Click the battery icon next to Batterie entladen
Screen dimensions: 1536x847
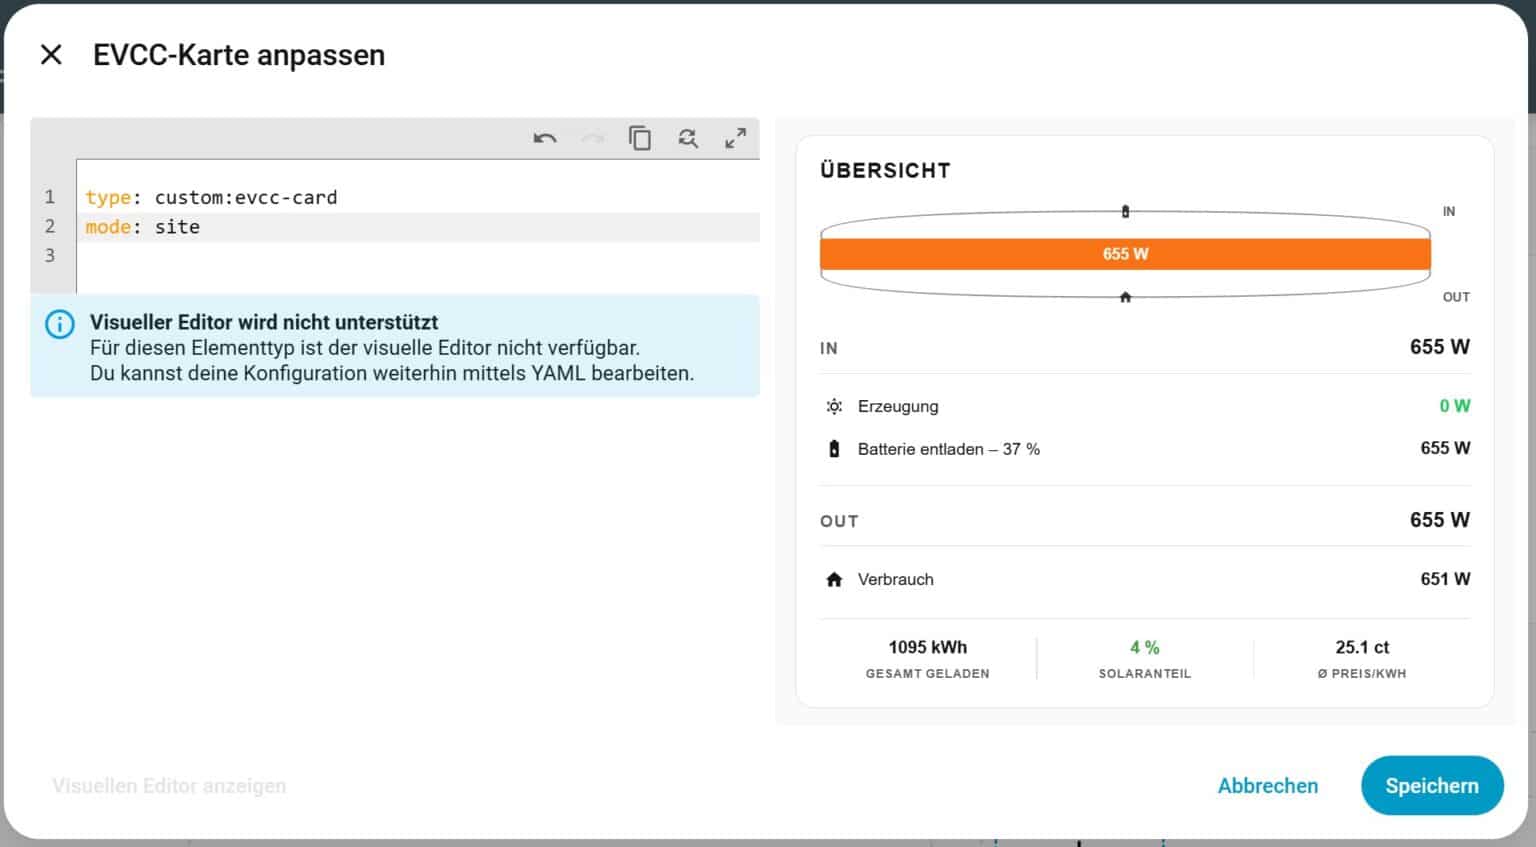coord(834,449)
